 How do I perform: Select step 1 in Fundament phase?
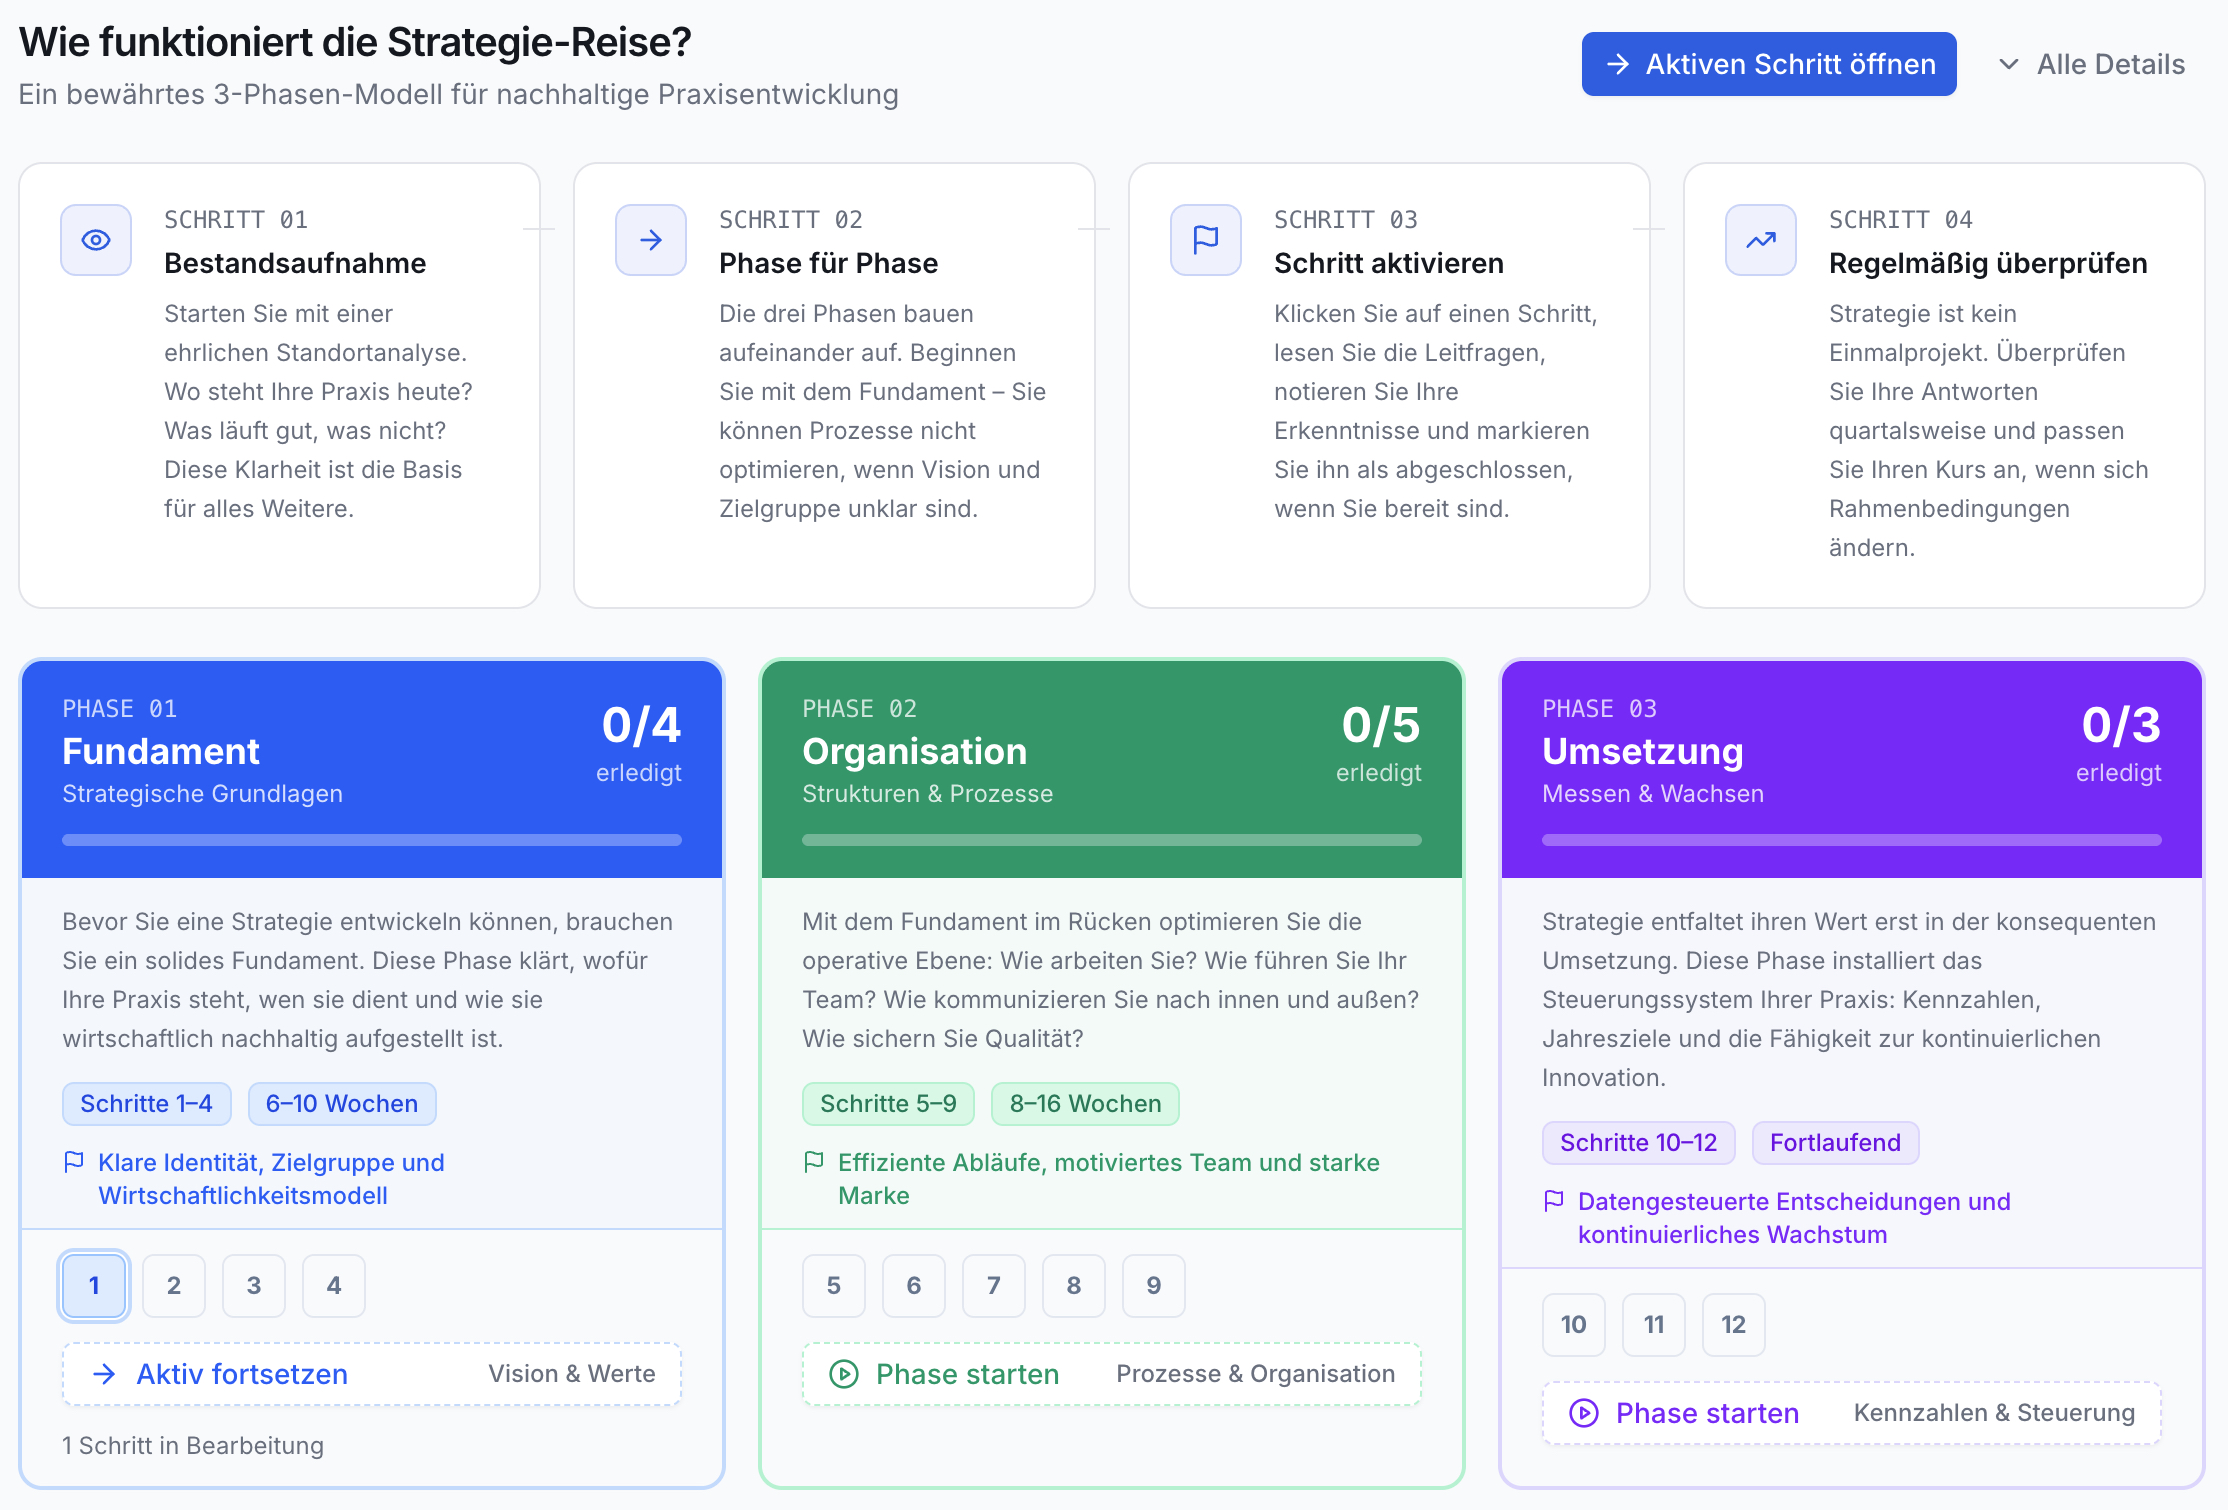click(x=94, y=1286)
